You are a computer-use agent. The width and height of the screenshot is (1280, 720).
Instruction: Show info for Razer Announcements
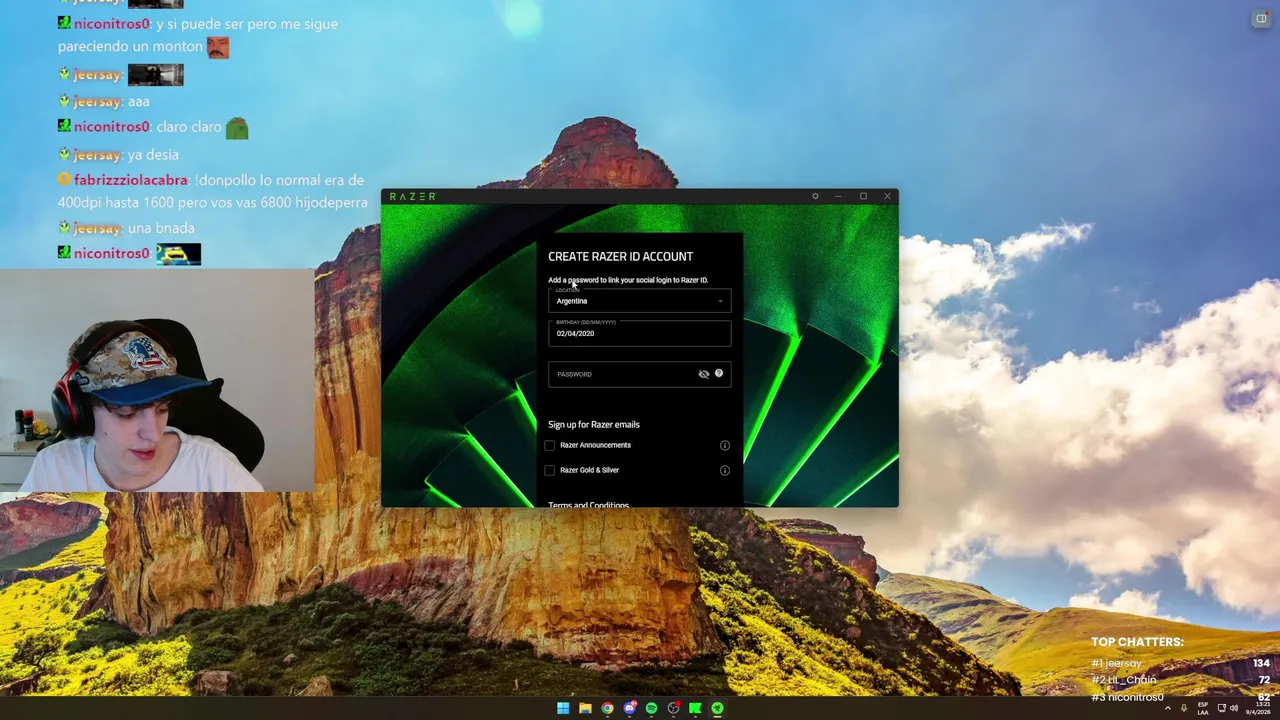pyautogui.click(x=725, y=446)
